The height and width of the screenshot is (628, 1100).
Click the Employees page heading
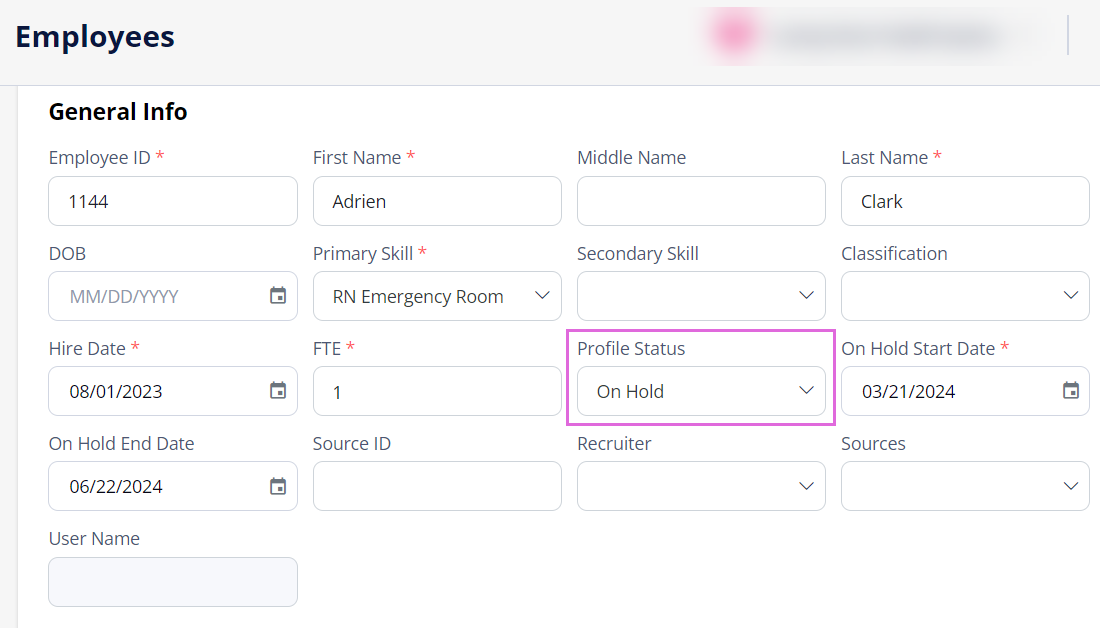click(x=95, y=36)
